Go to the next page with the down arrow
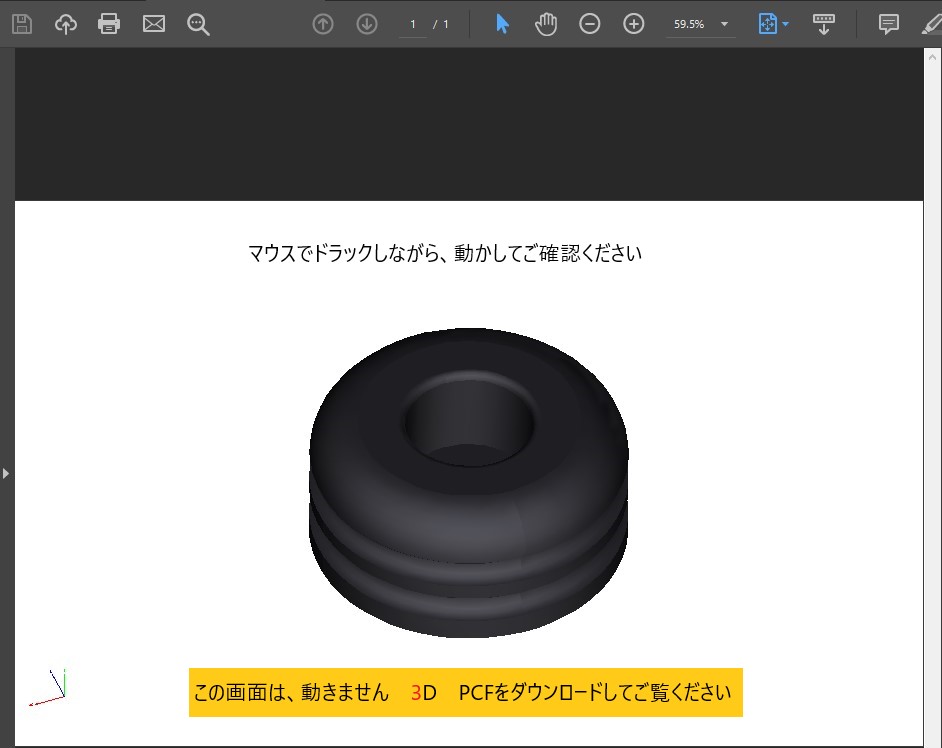Screen dimensions: 942x748 (367, 24)
